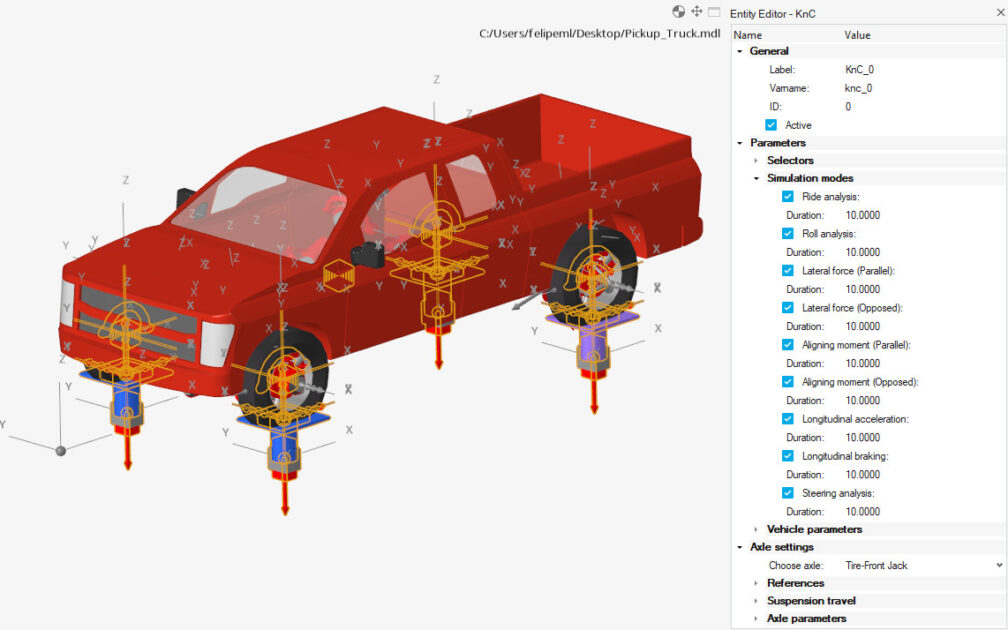Click the window layout icon
1008x630 pixels.
coord(714,12)
